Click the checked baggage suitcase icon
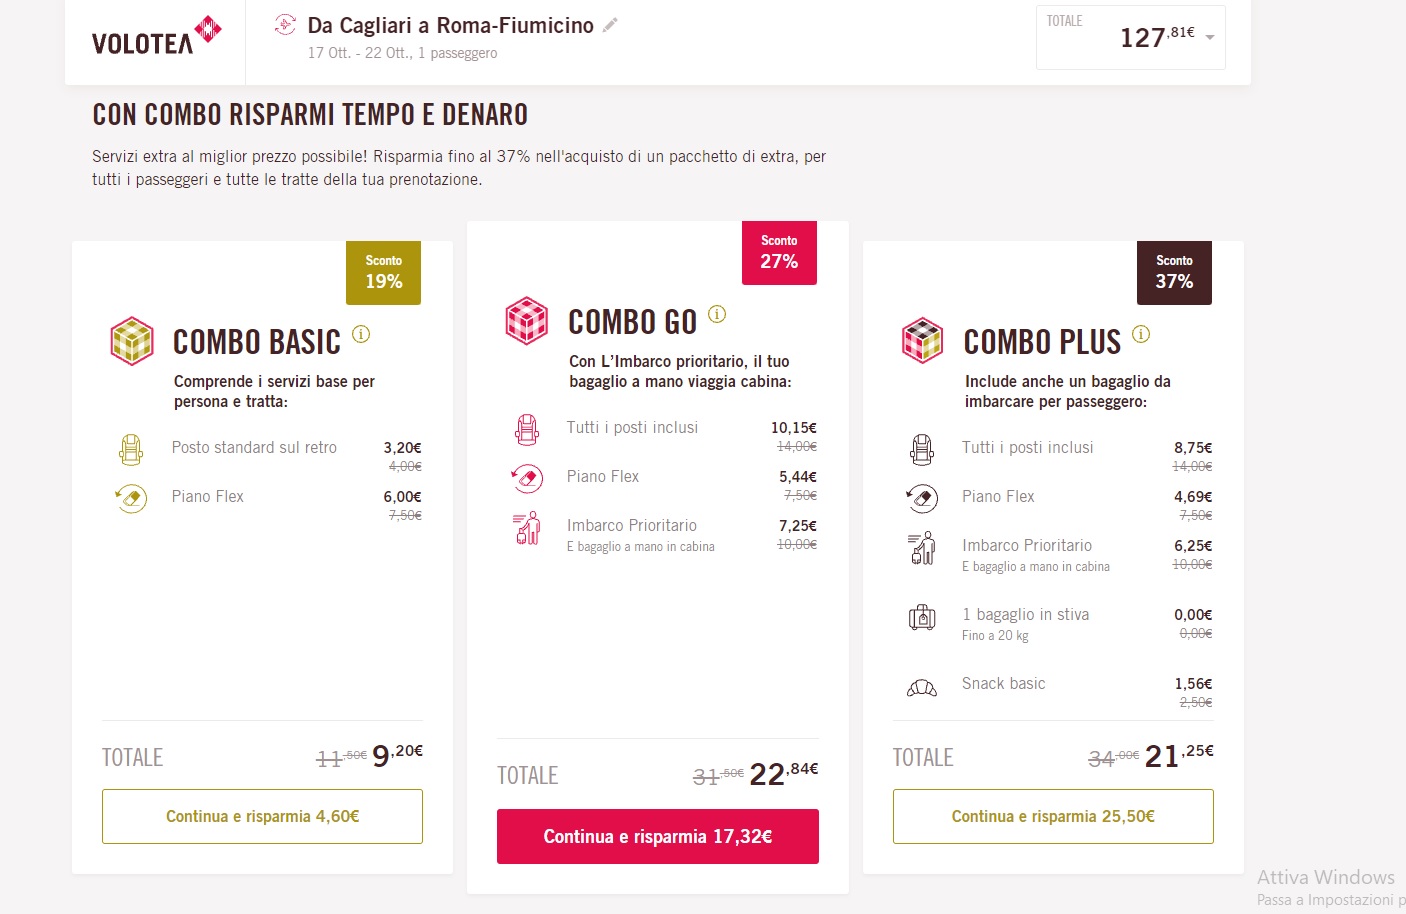Viewport: 1406px width, 914px height. pos(921,618)
